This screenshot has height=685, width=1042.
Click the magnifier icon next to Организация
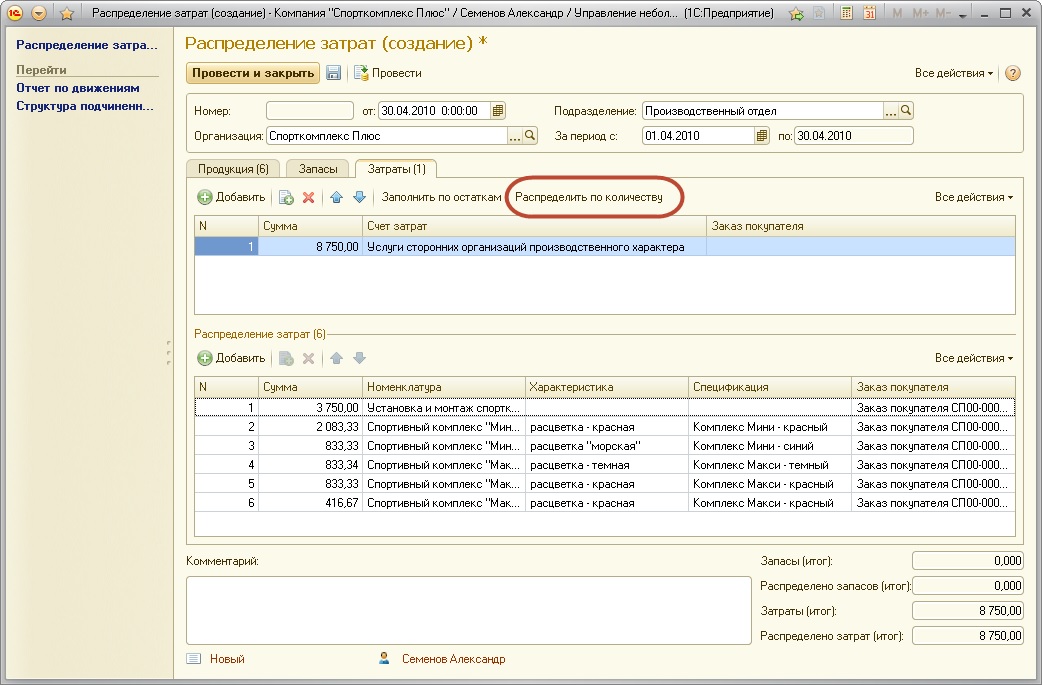[x=531, y=136]
